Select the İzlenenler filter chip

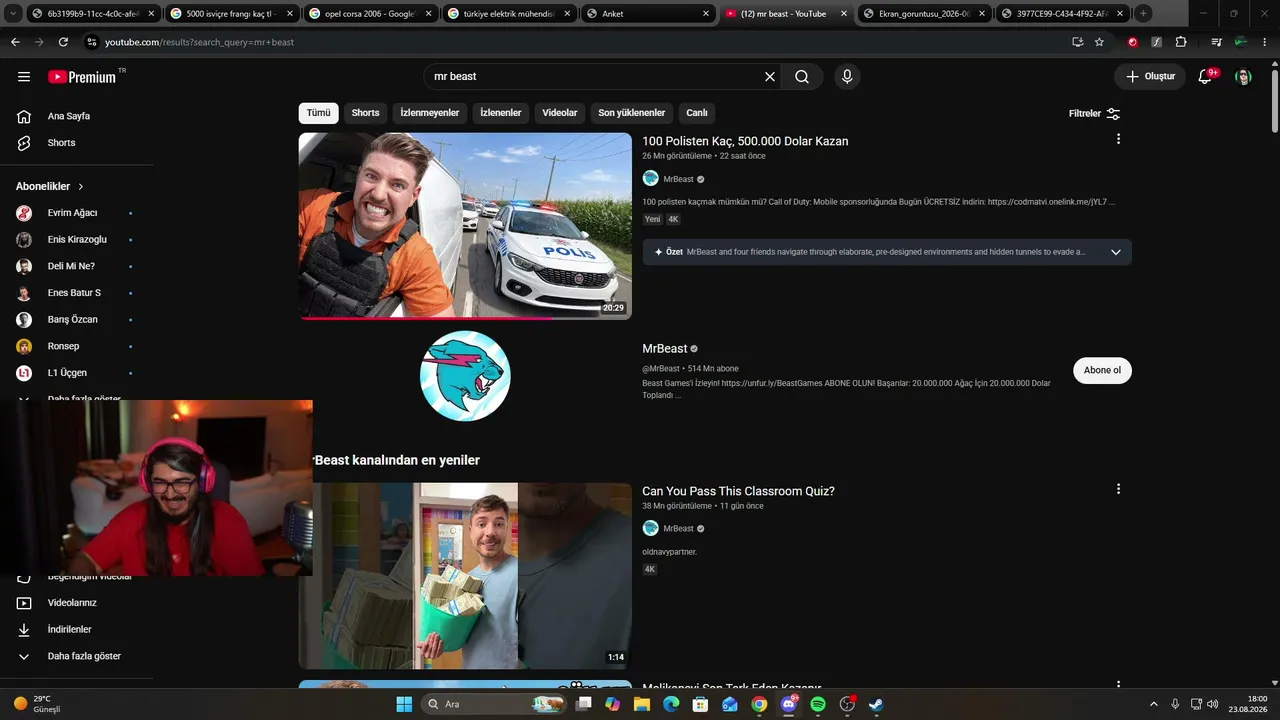click(x=501, y=113)
